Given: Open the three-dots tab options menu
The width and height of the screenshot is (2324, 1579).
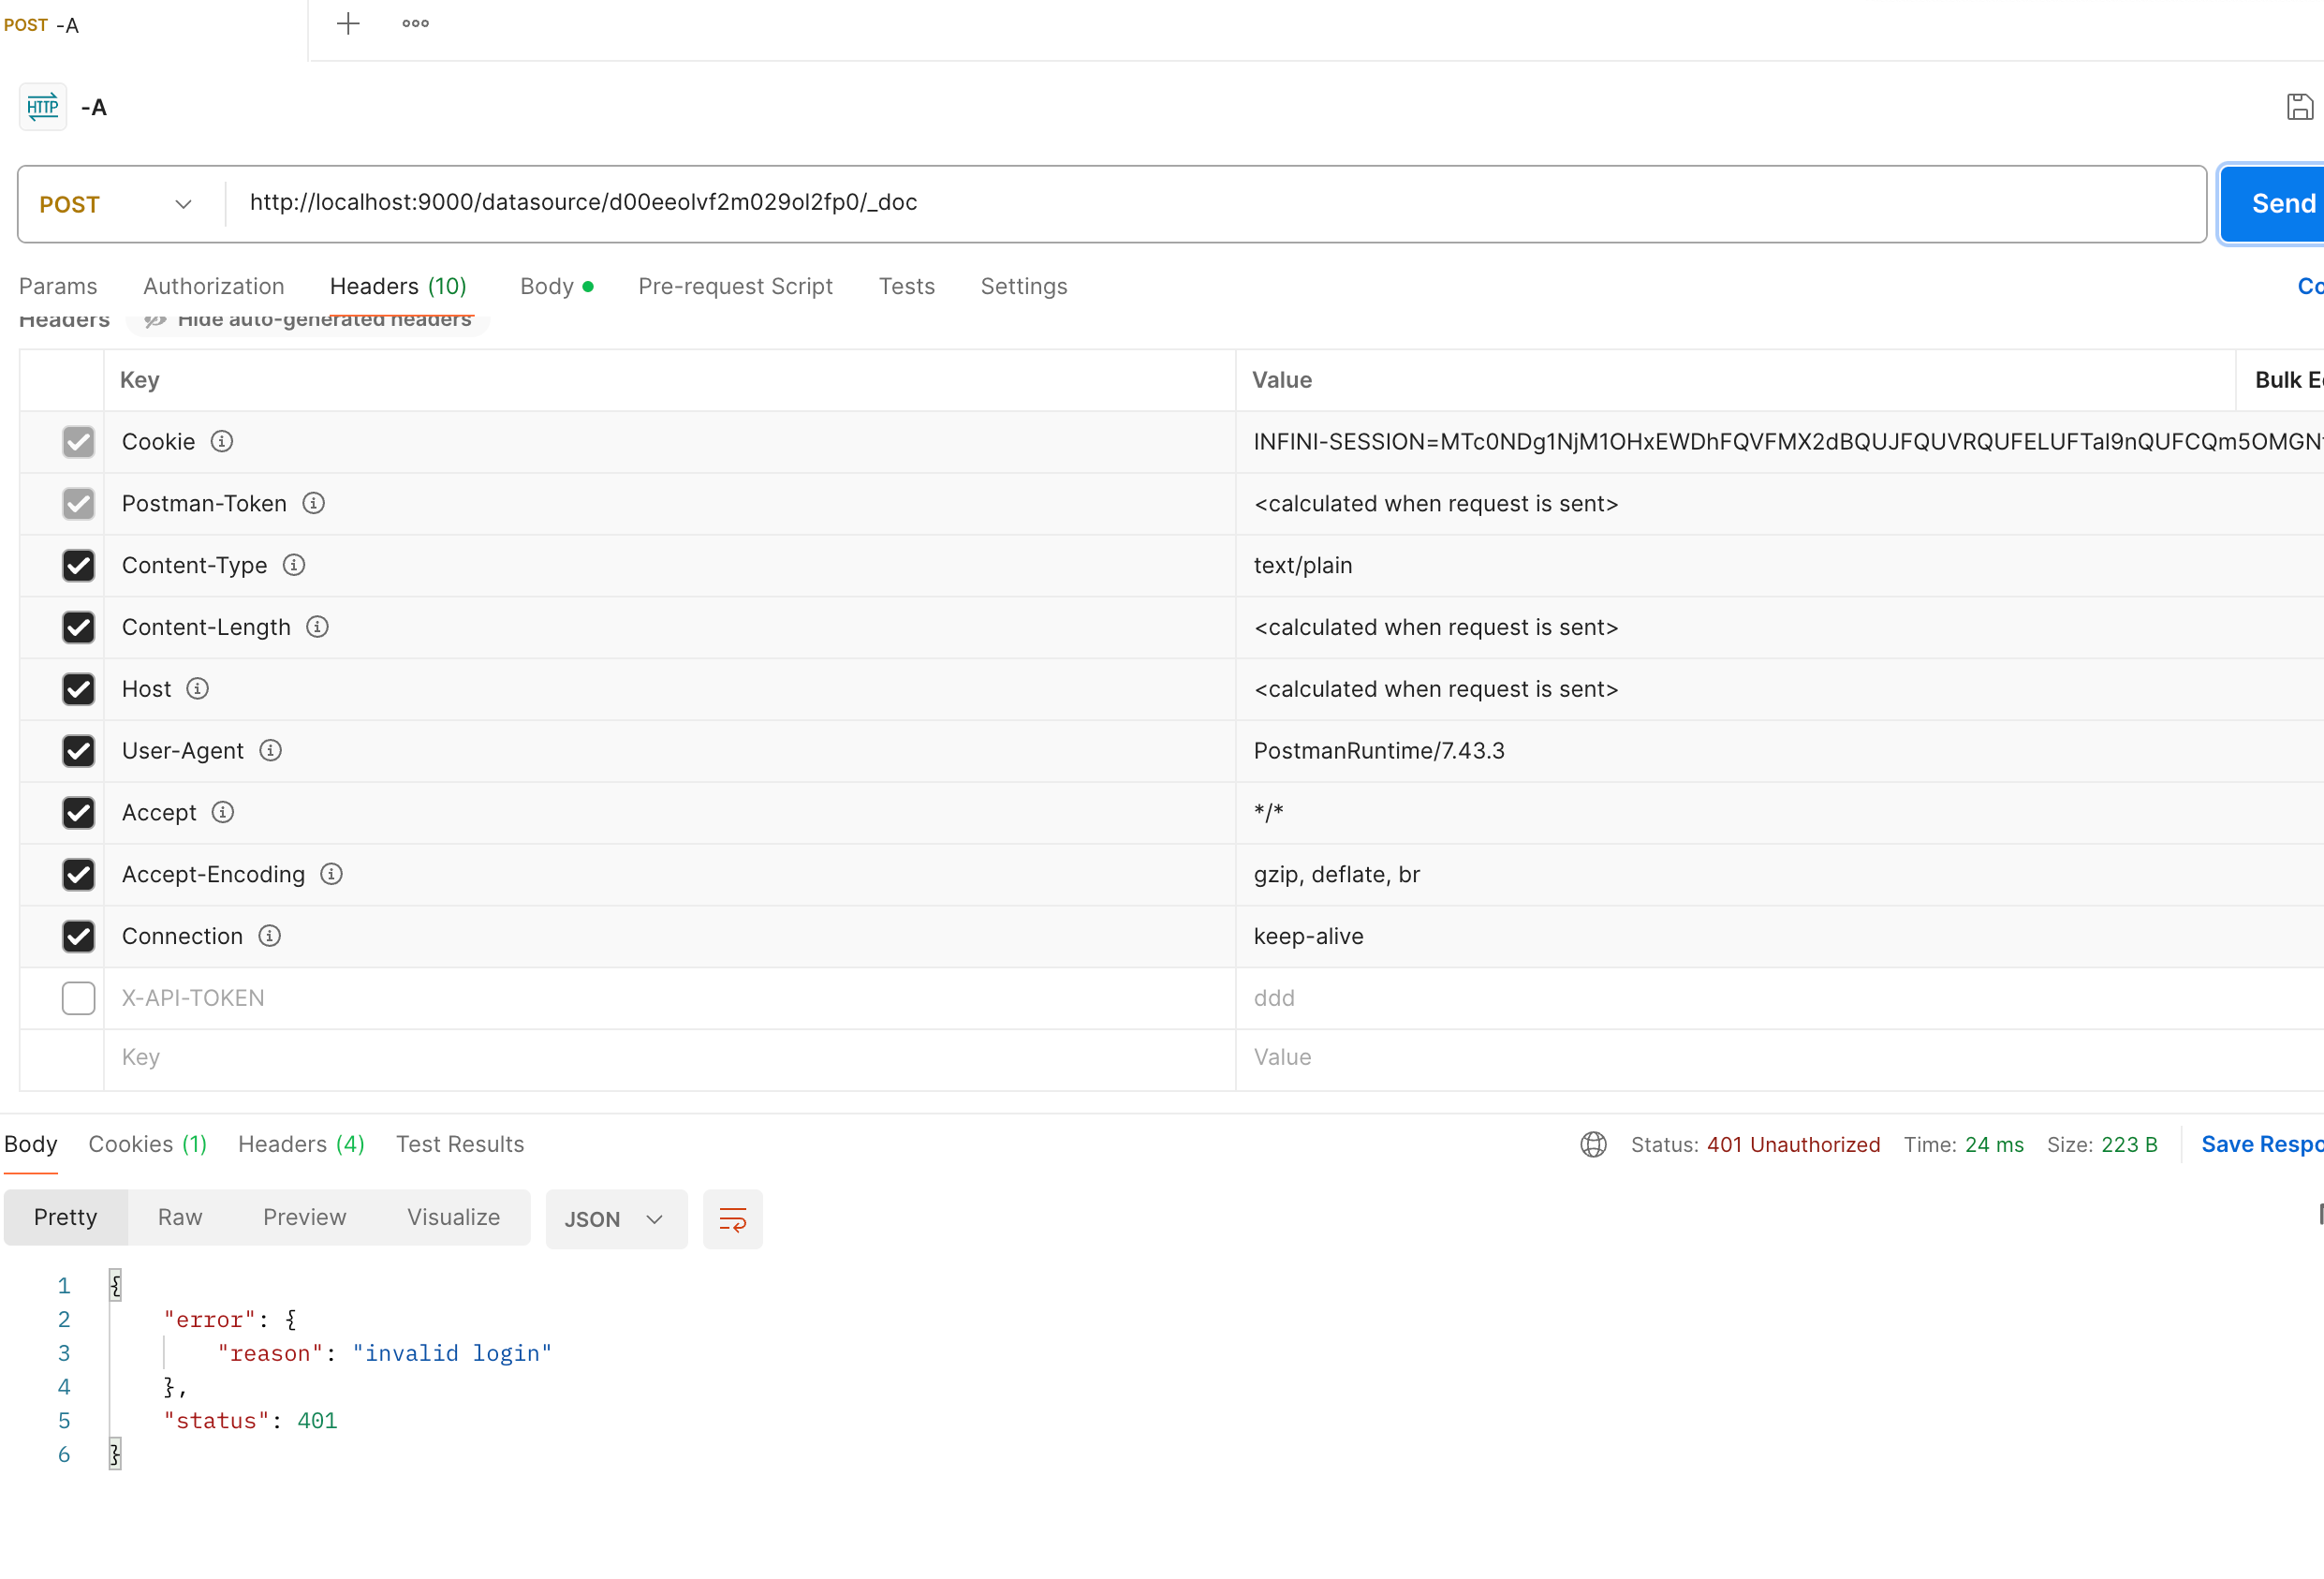Looking at the screenshot, I should pyautogui.click(x=415, y=24).
